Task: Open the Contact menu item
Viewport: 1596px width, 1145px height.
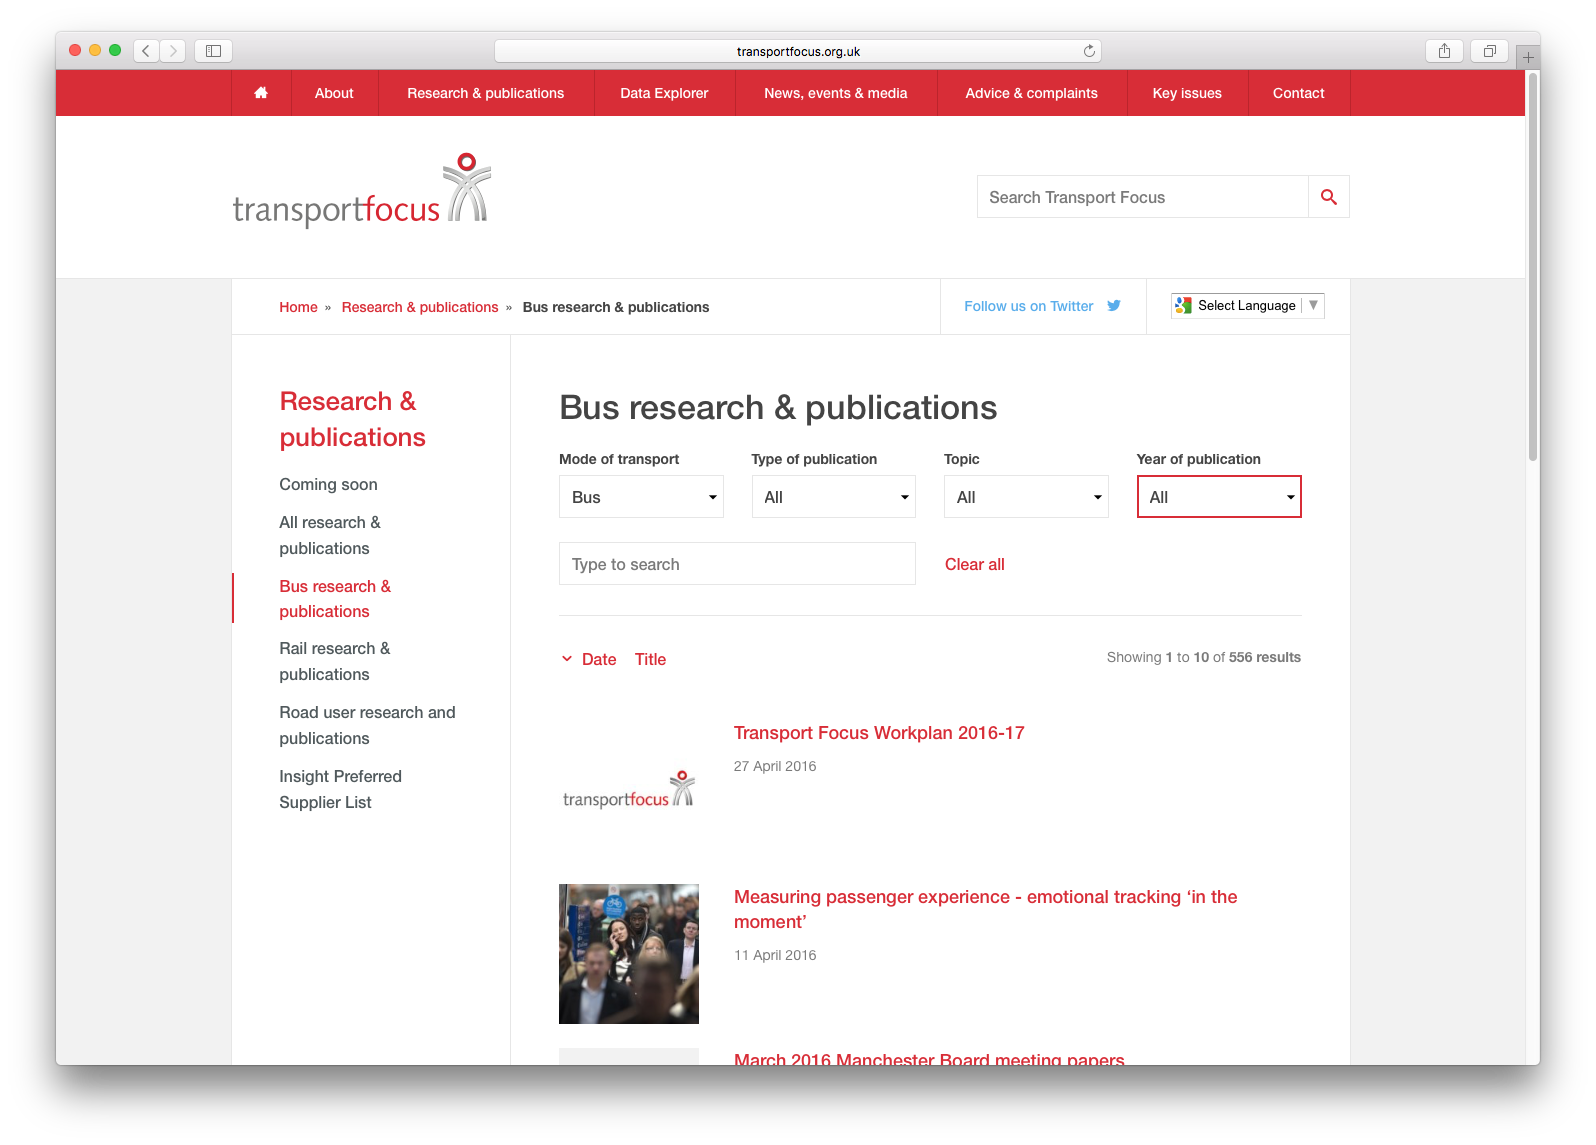Action: click(1298, 93)
